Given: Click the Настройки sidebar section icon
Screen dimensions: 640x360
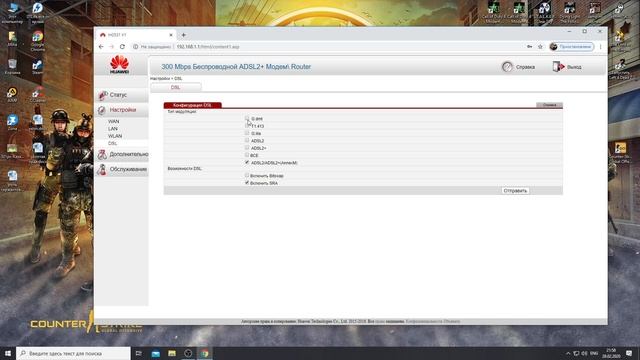Looking at the screenshot, I should (102, 110).
